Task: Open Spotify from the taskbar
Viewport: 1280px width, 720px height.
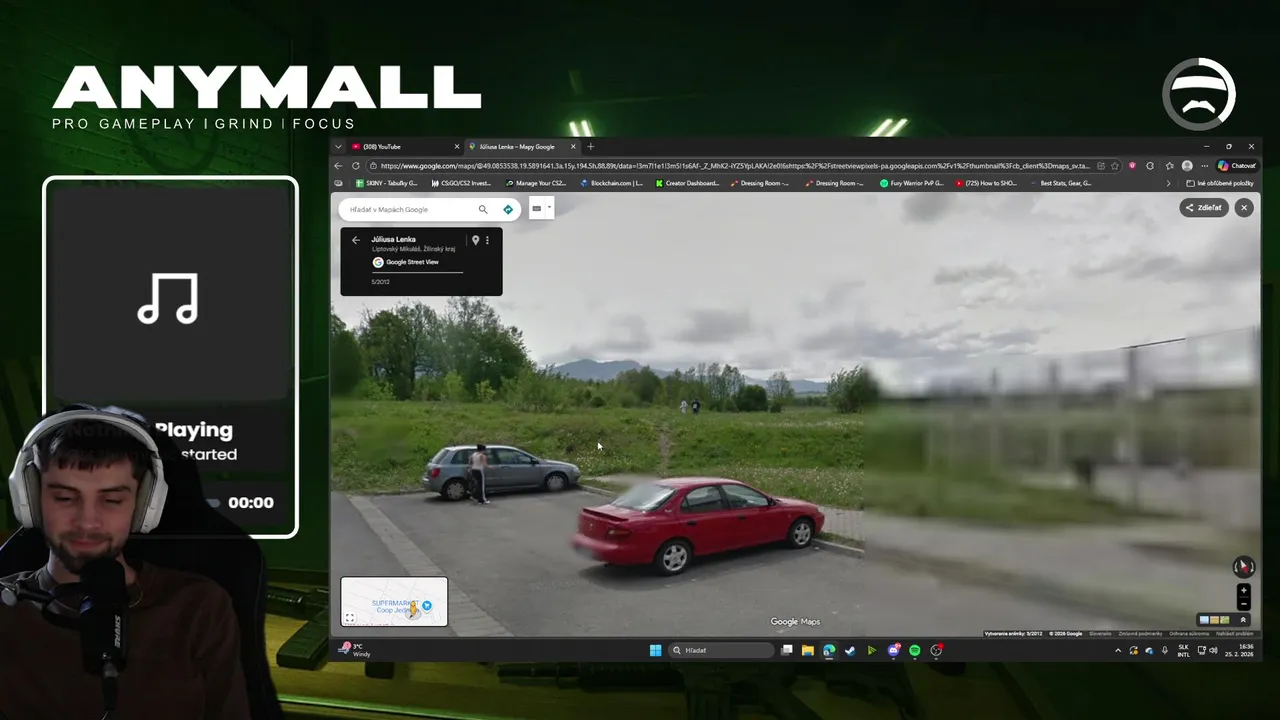Action: 915,650
